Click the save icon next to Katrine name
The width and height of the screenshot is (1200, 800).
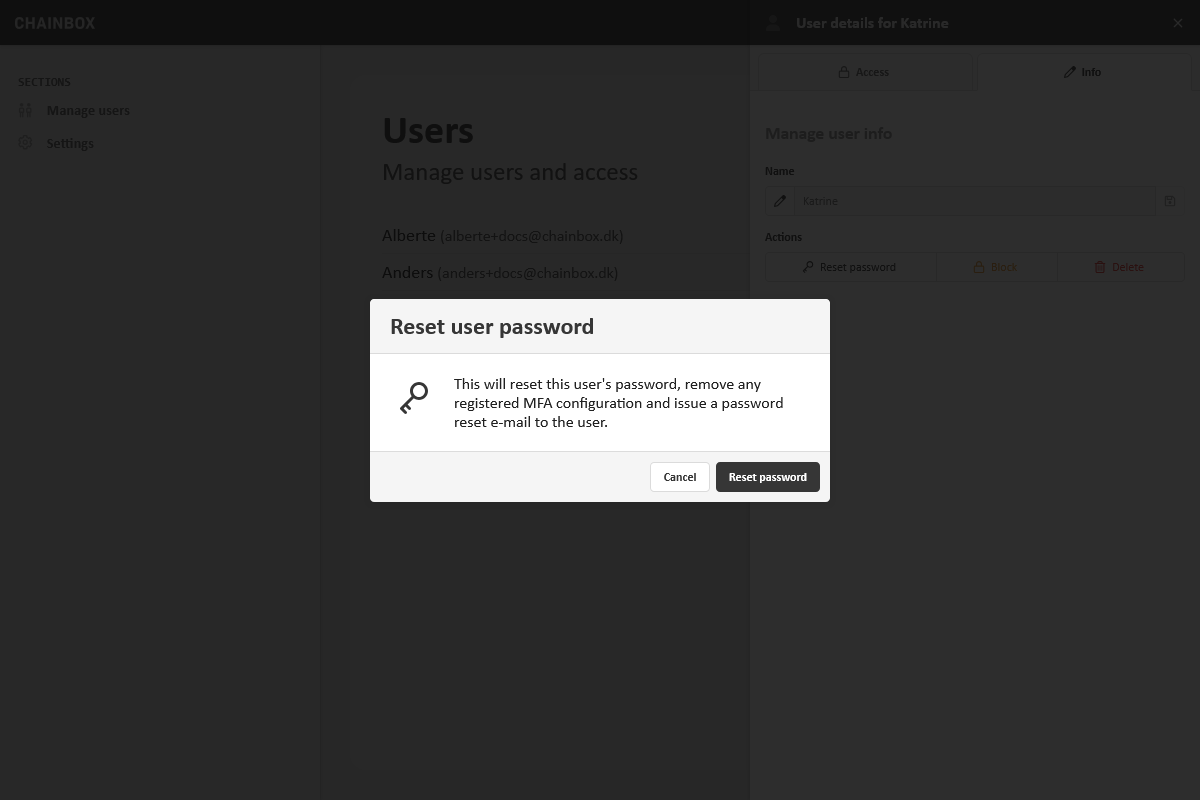[x=1170, y=201]
